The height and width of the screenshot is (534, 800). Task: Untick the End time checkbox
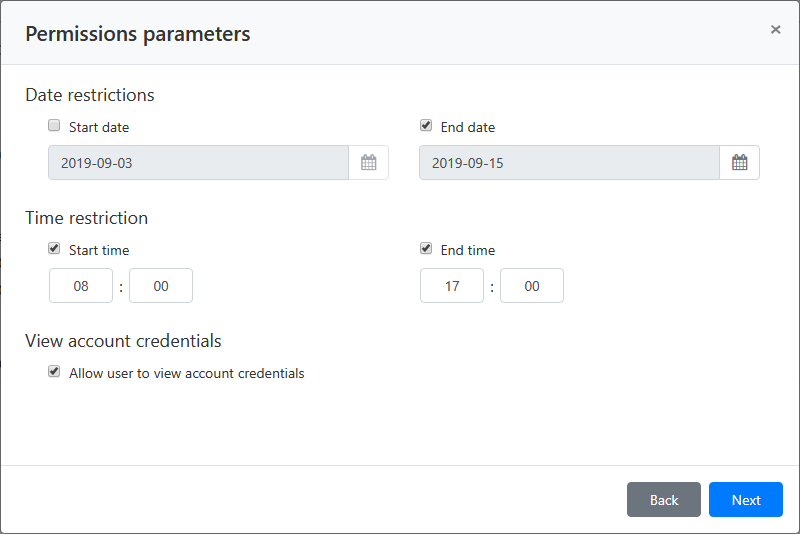click(x=426, y=249)
